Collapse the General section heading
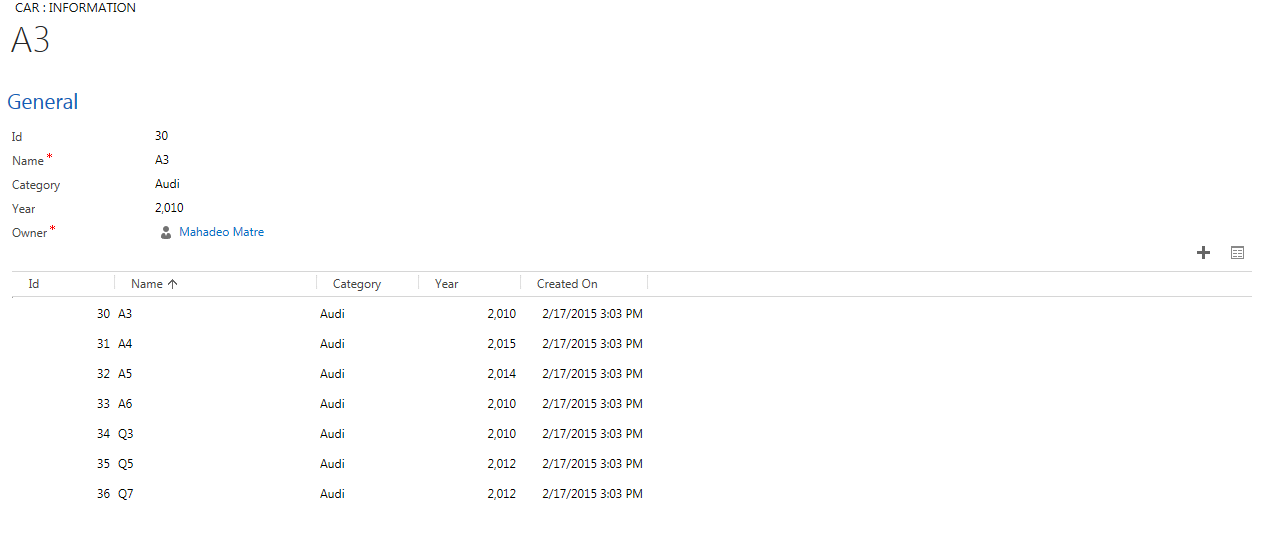 [x=43, y=102]
